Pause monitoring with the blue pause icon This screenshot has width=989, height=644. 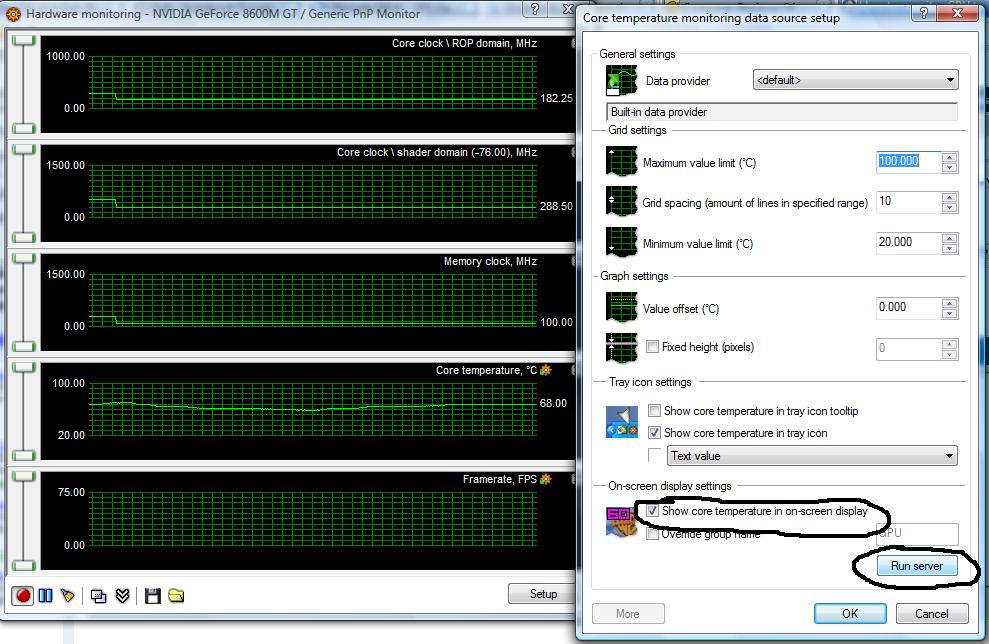pos(45,595)
